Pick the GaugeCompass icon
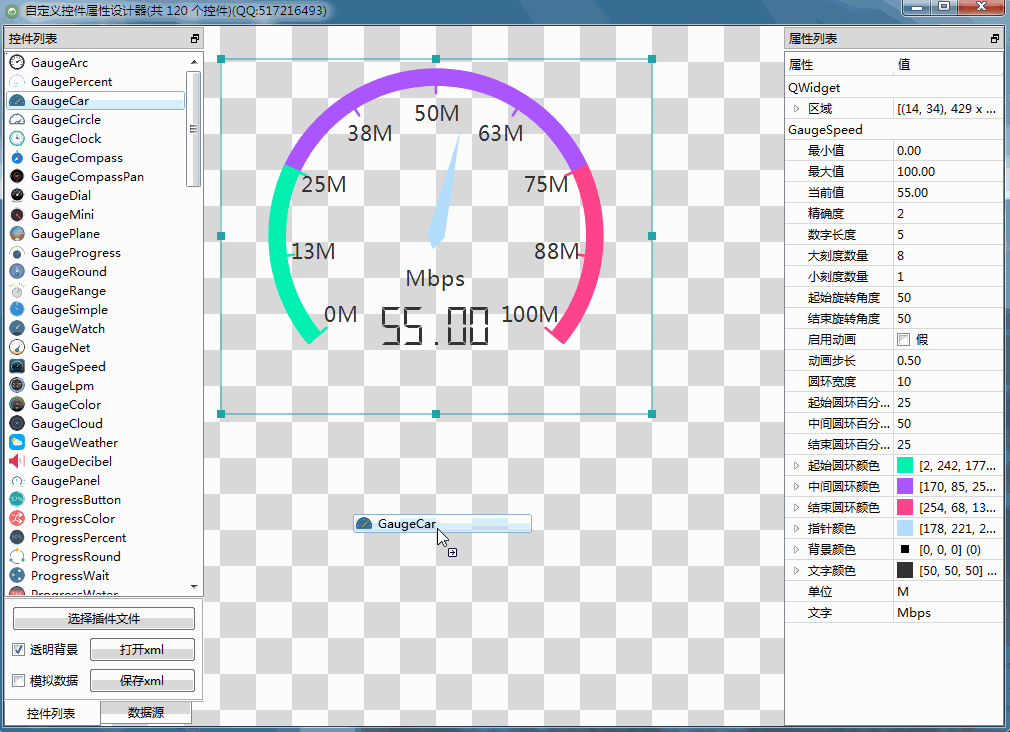Viewport: 1010px width, 732px height. coord(17,158)
